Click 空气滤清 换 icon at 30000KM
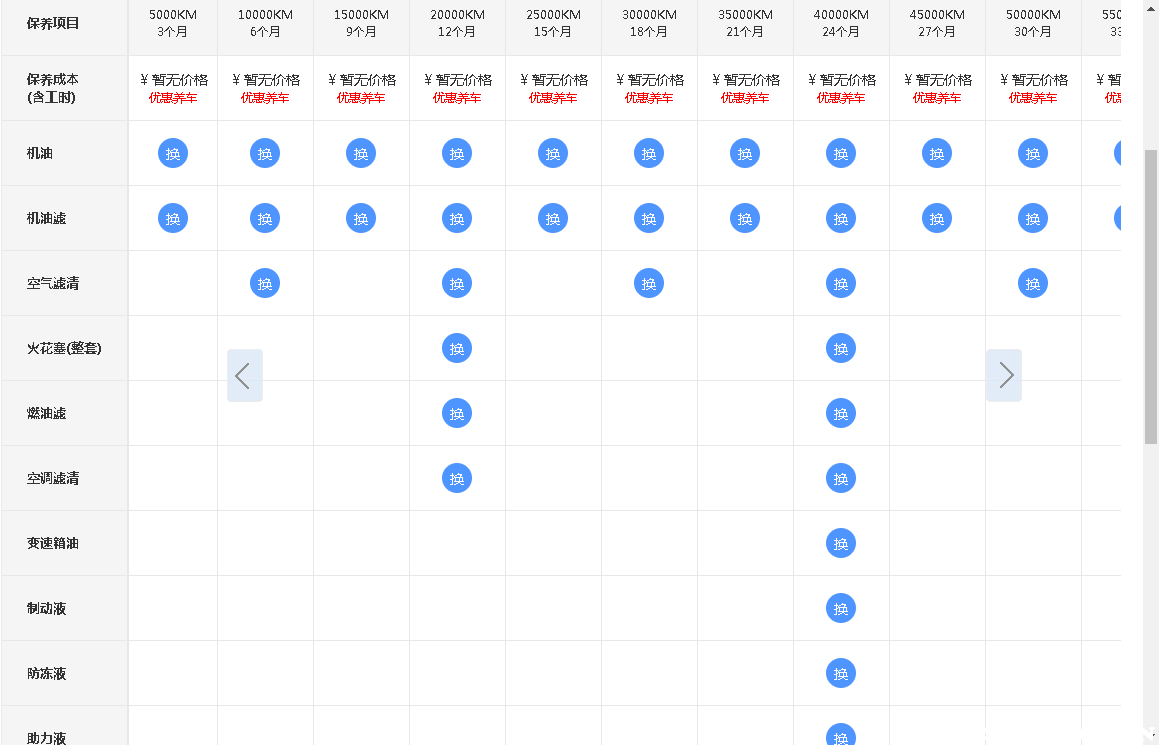Viewport: 1159px width, 745px height. point(649,283)
